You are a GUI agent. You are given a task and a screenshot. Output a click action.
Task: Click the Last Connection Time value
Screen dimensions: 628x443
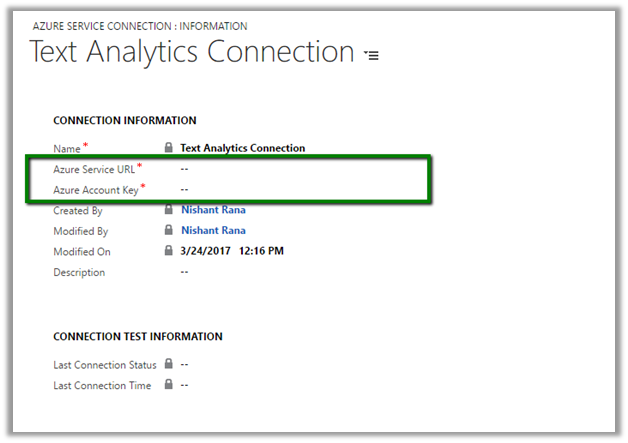[x=185, y=384]
